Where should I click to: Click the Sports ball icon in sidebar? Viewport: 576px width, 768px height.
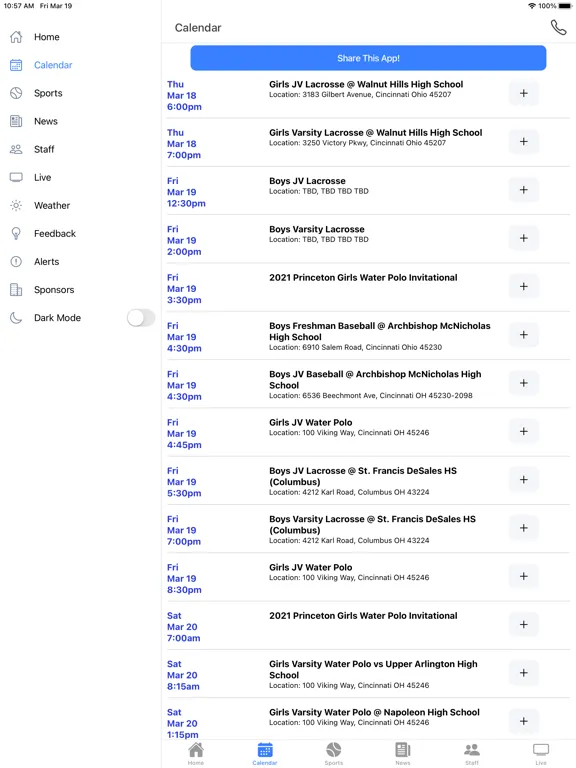point(16,93)
